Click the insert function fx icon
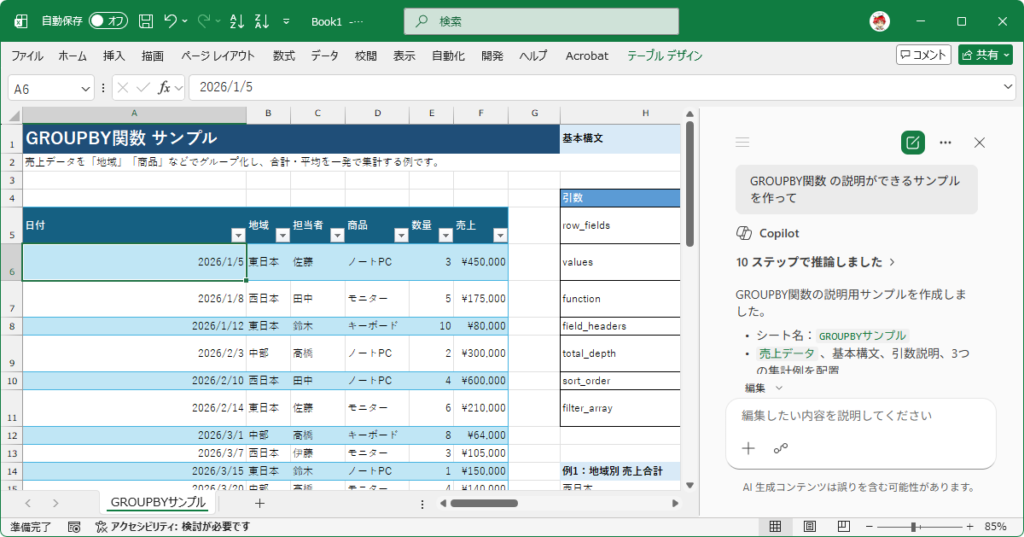The width and height of the screenshot is (1024, 537). tap(164, 88)
